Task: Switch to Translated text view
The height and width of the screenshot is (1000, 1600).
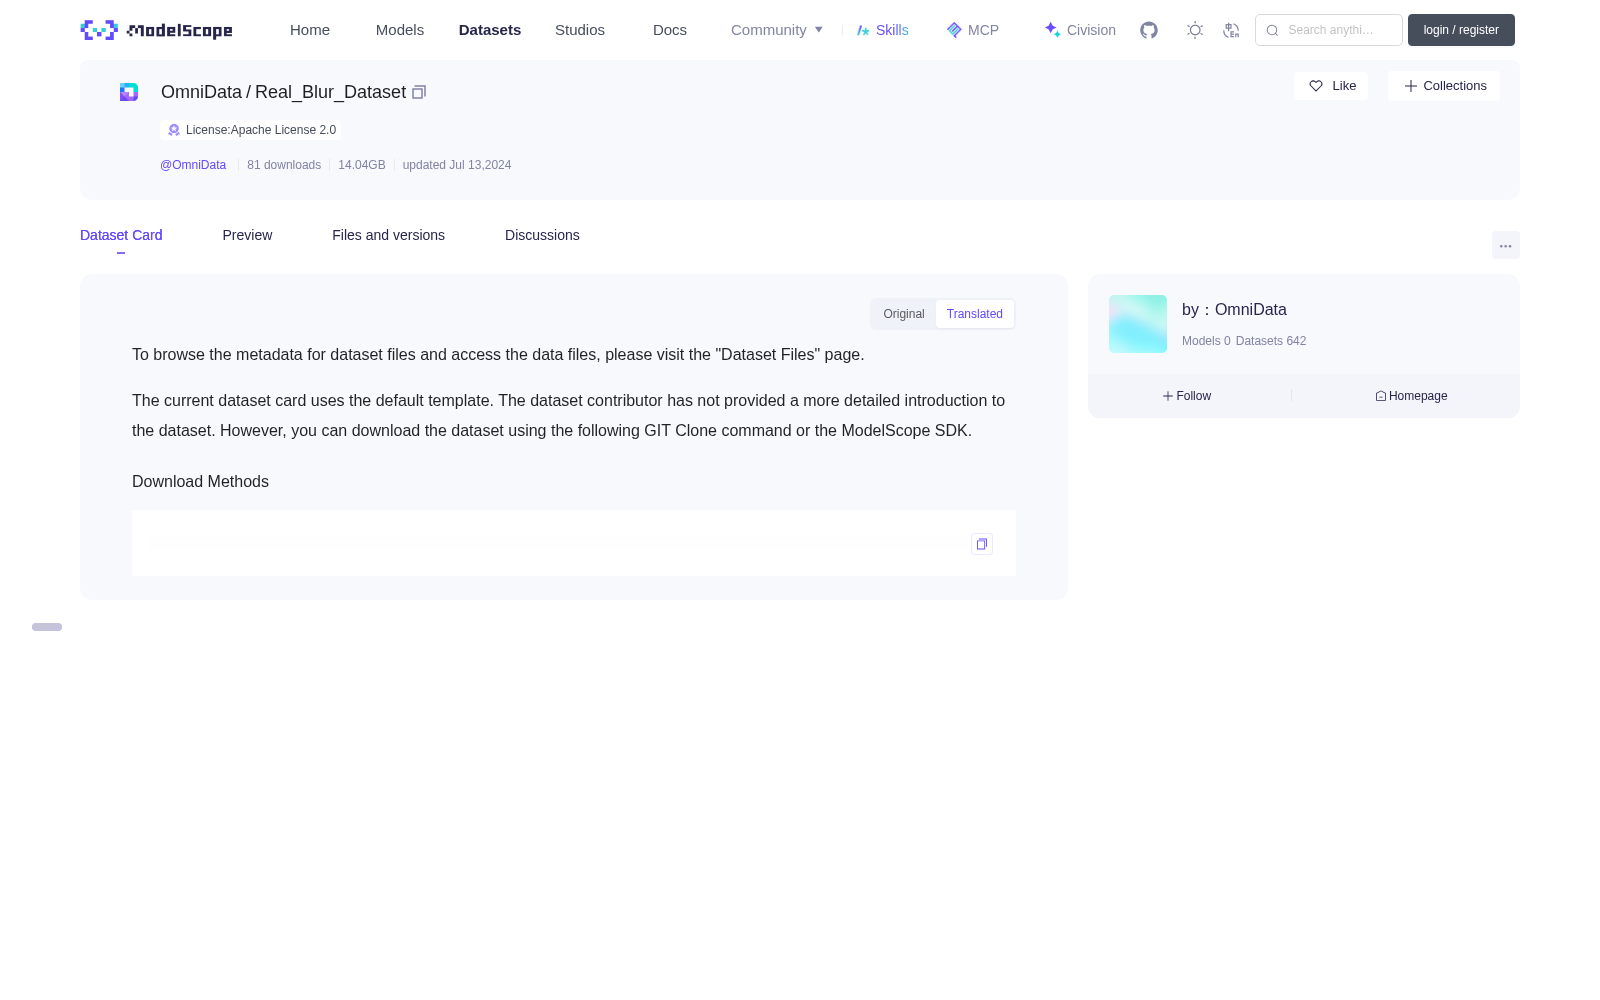Action: click(x=975, y=314)
